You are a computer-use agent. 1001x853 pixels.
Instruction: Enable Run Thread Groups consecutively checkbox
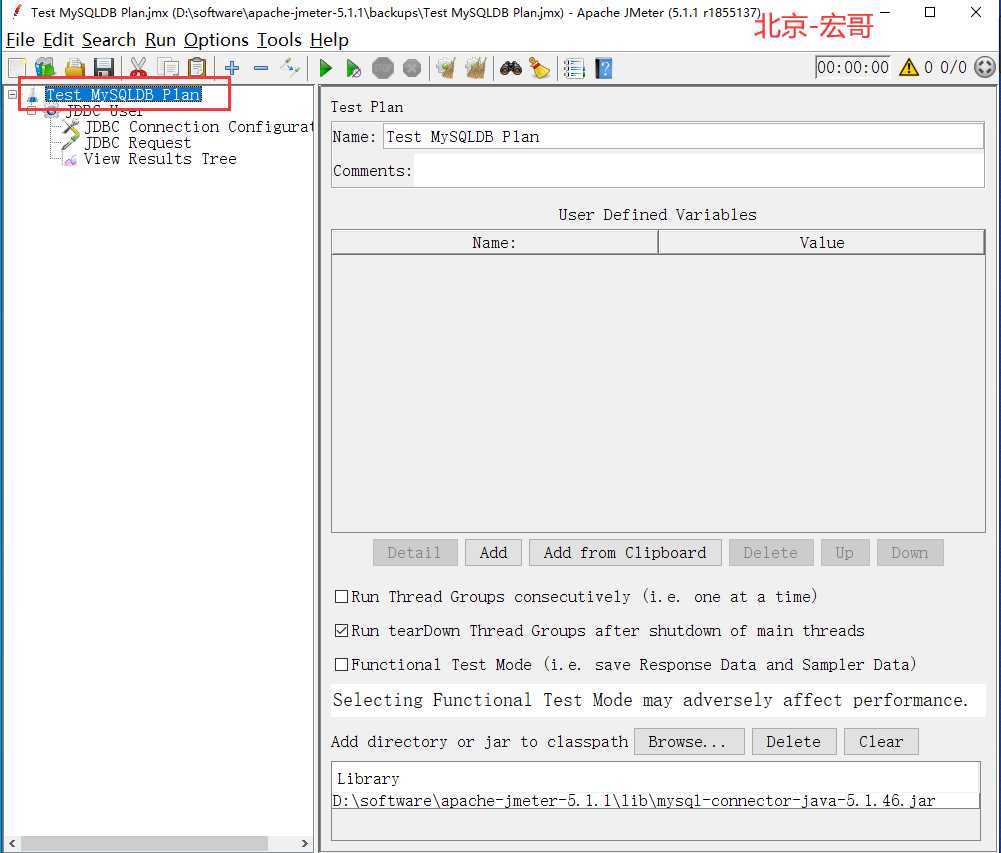click(342, 596)
